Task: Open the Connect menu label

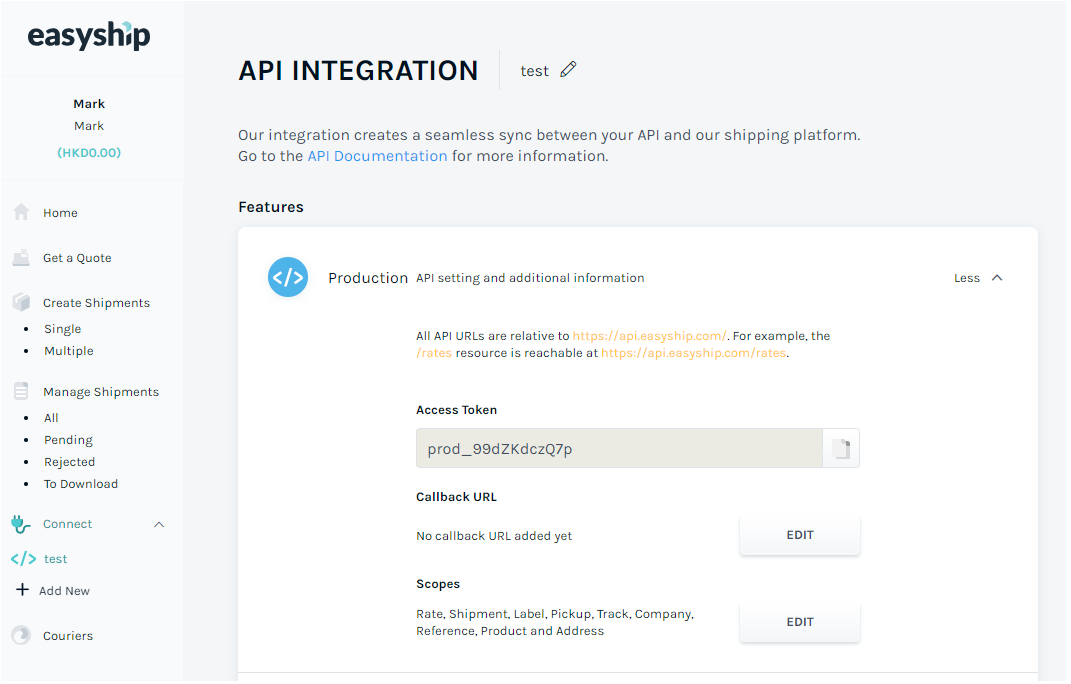Action: pos(68,524)
